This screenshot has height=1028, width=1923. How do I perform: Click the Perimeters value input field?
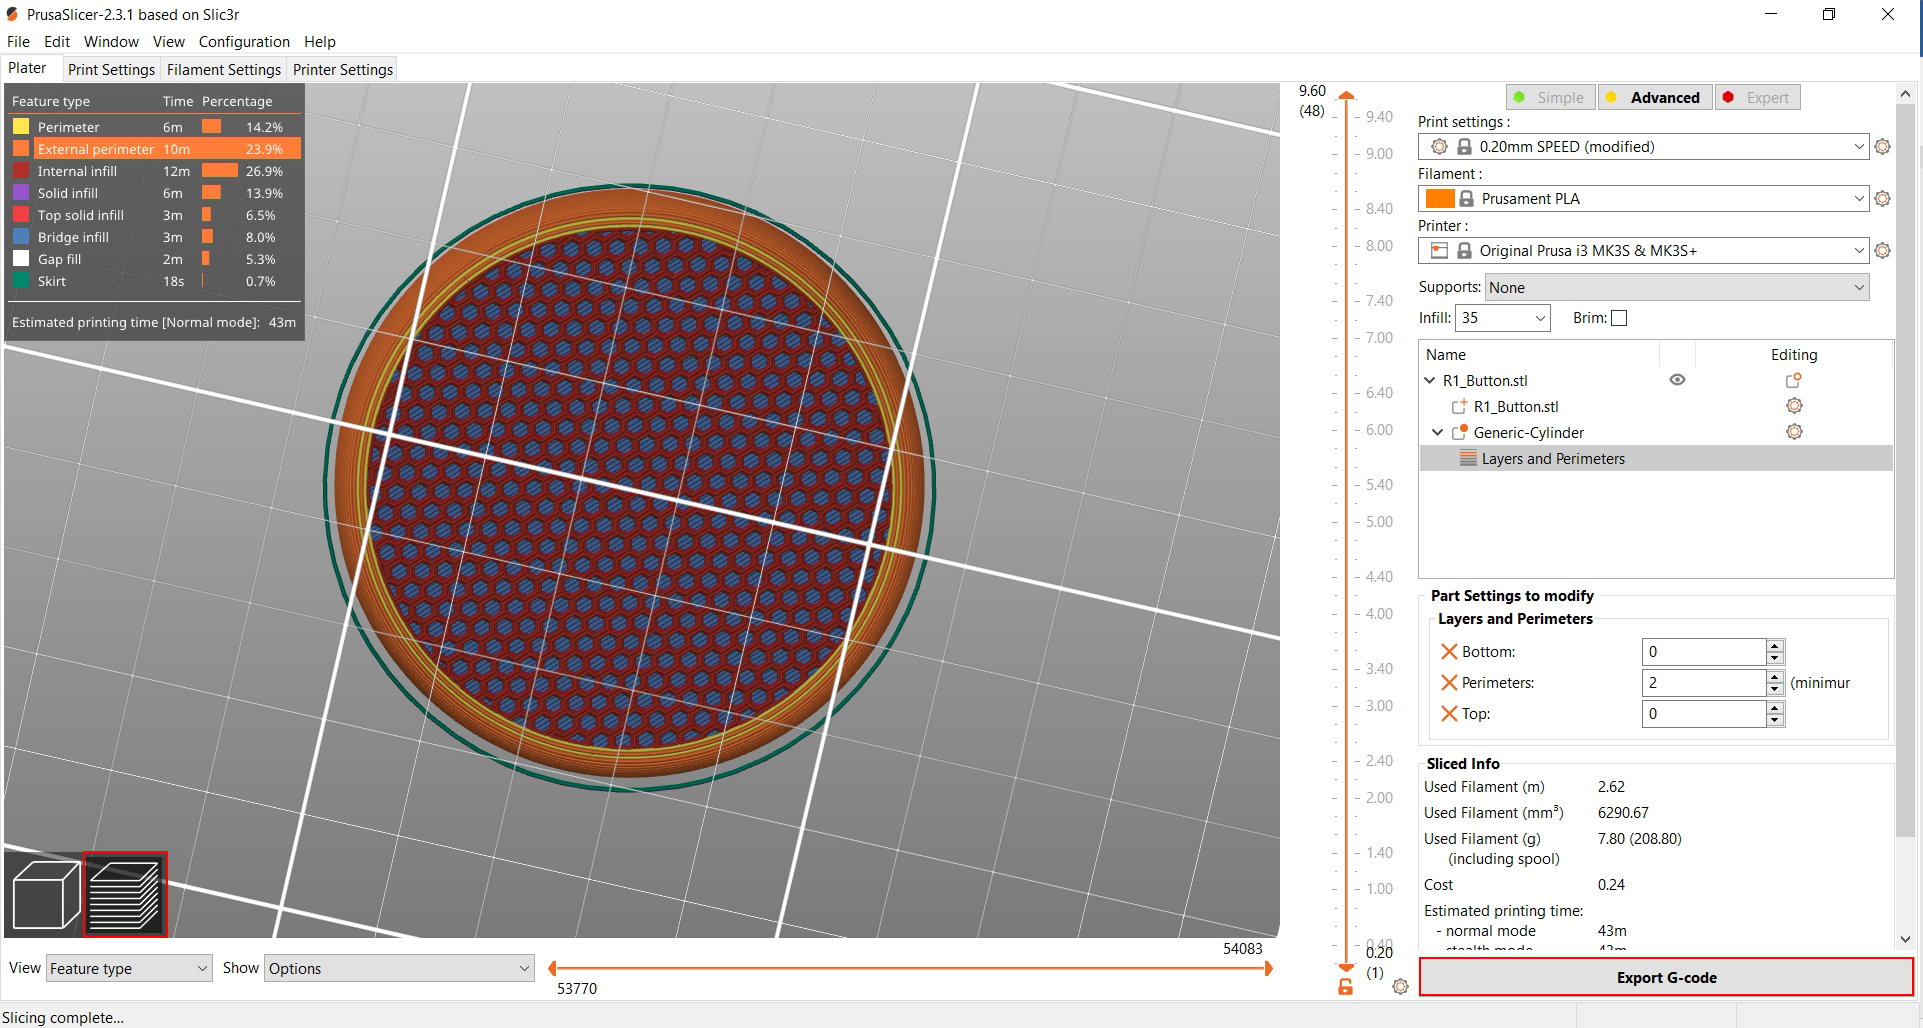click(x=1703, y=683)
